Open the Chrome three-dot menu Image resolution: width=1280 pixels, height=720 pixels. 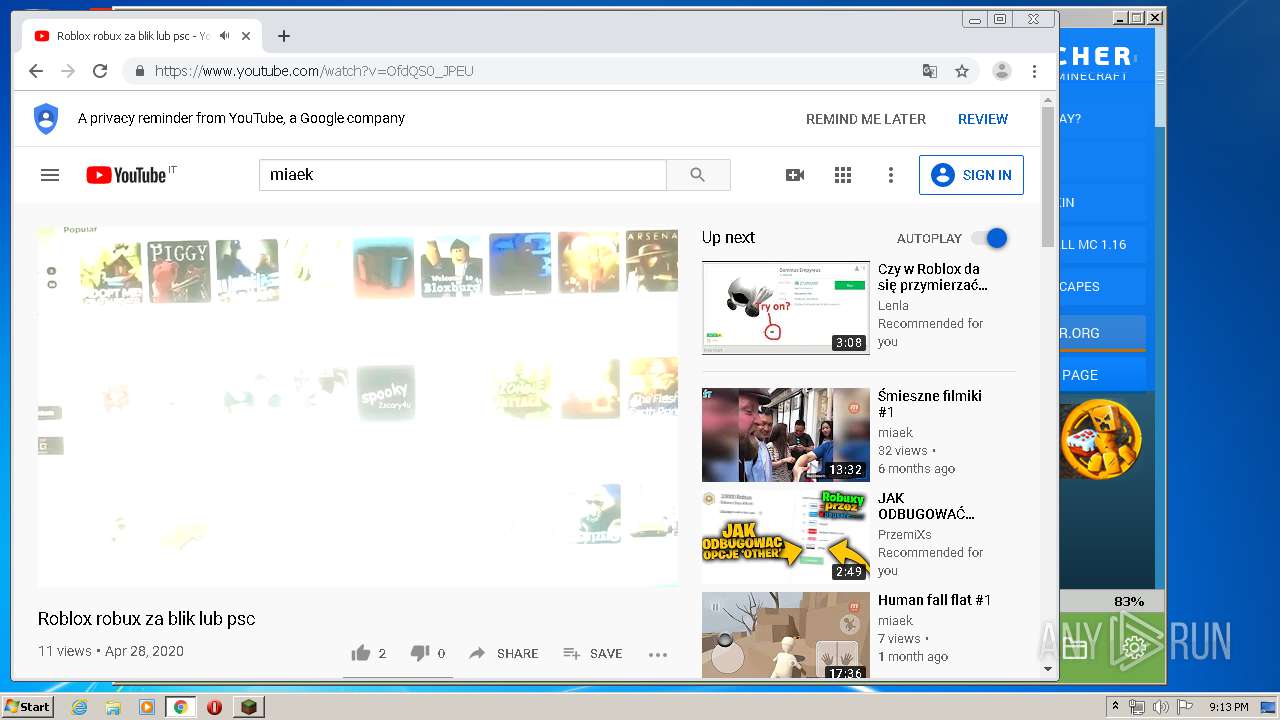pyautogui.click(x=1035, y=71)
